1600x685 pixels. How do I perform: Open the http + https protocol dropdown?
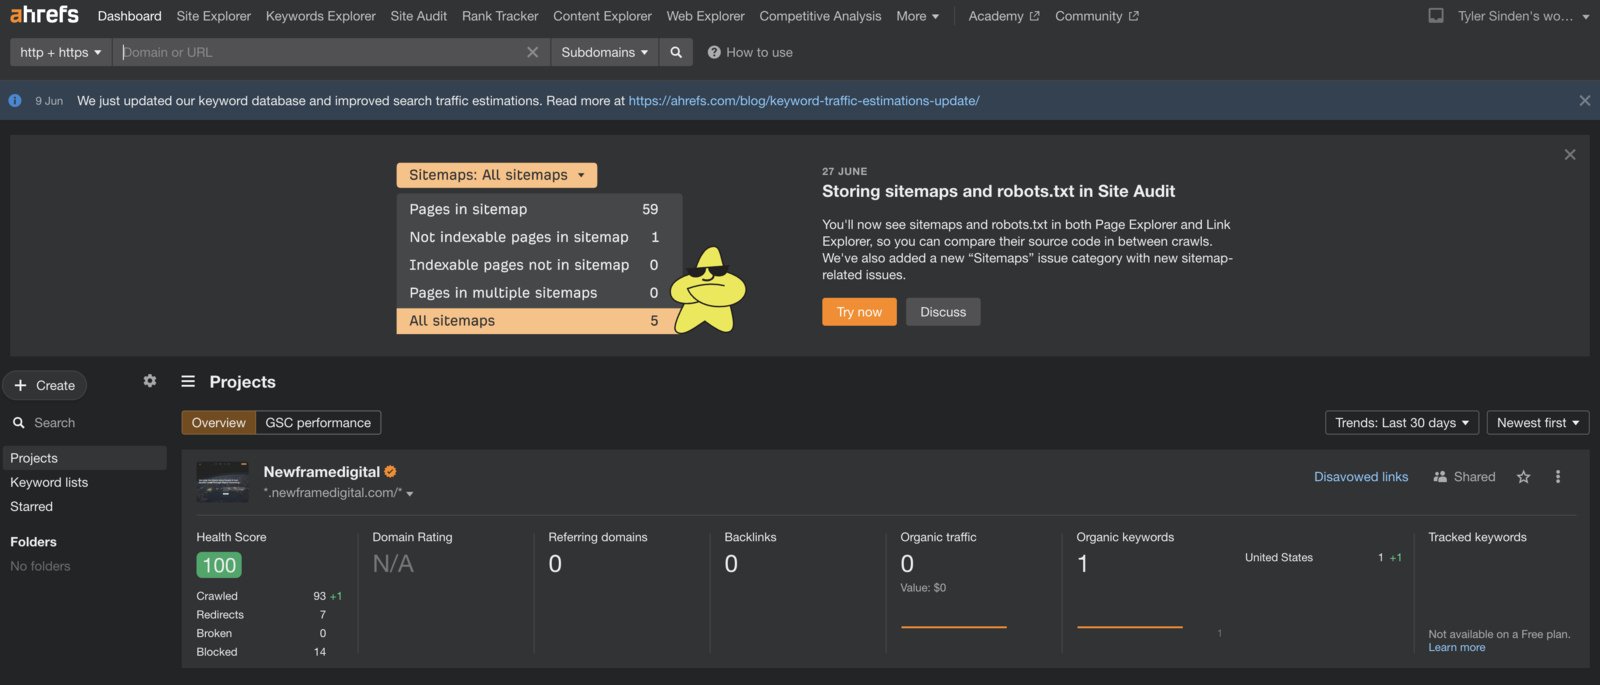click(60, 52)
